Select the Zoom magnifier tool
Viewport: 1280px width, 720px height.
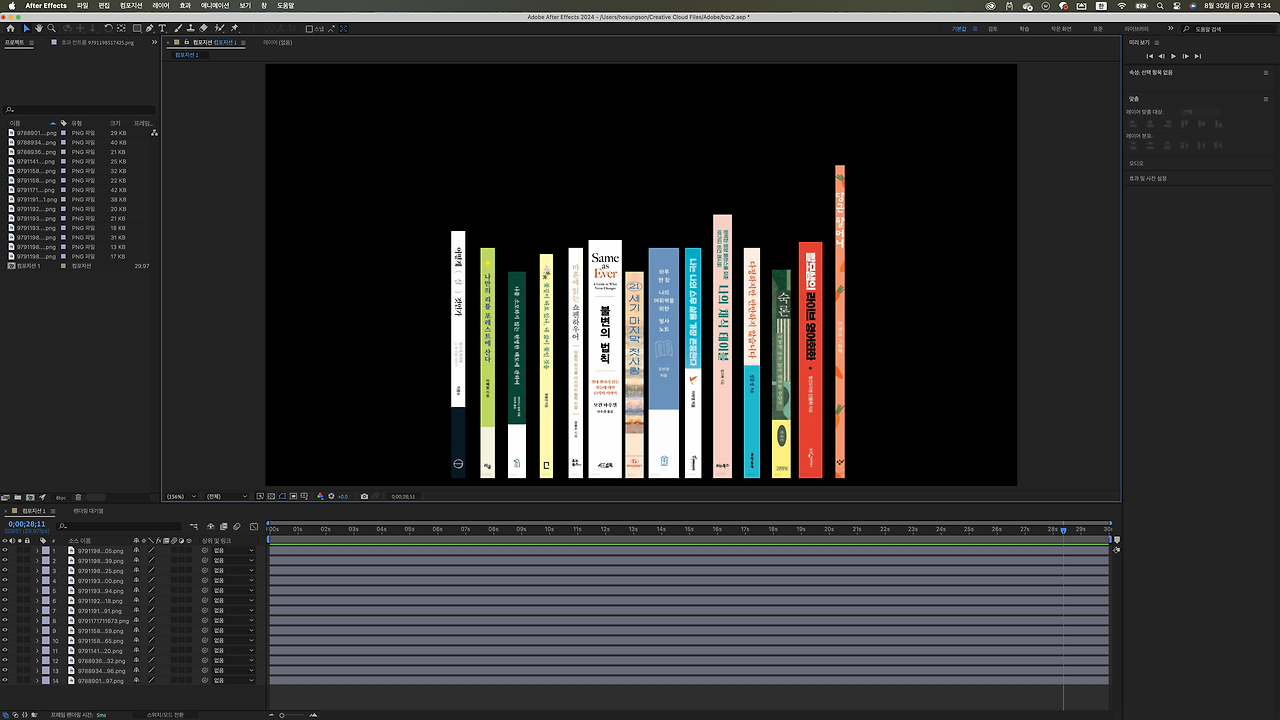point(51,28)
